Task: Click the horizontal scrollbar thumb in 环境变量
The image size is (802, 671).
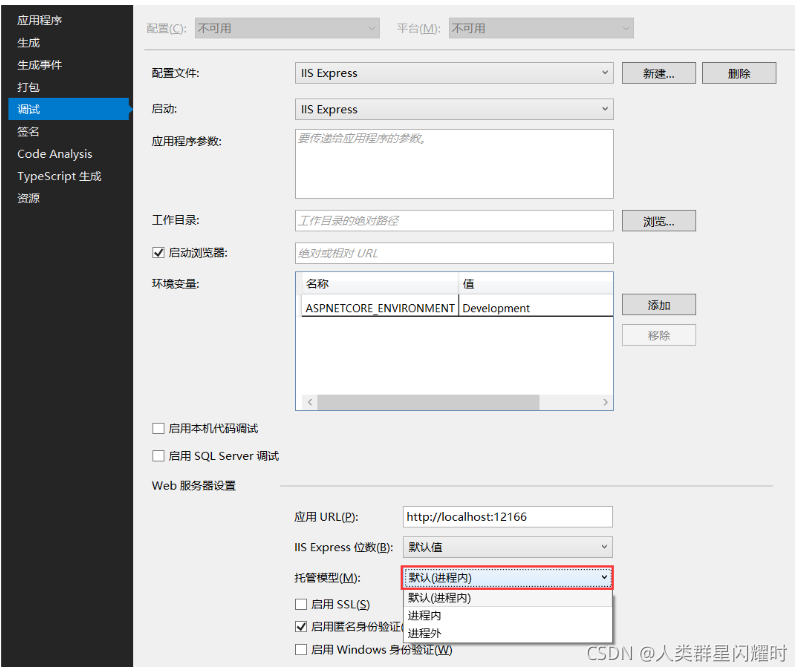Action: click(428, 402)
